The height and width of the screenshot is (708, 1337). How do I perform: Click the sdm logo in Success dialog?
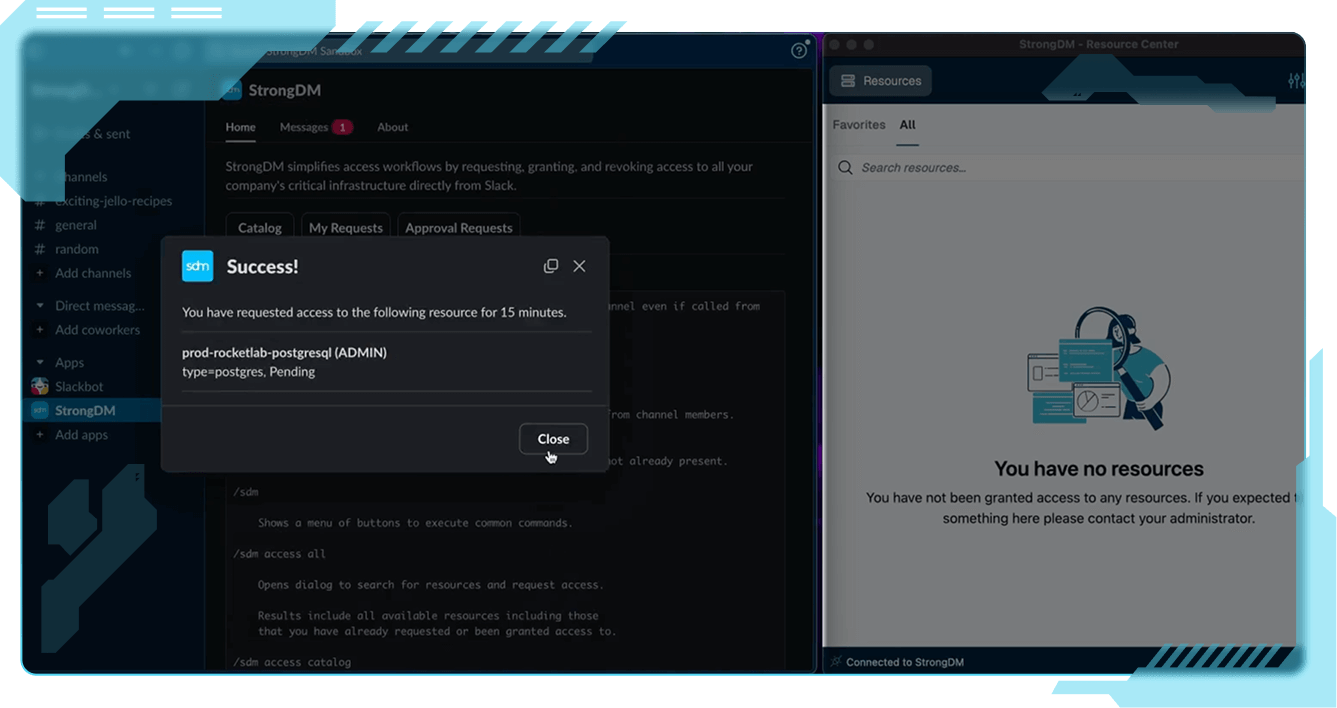tap(198, 266)
